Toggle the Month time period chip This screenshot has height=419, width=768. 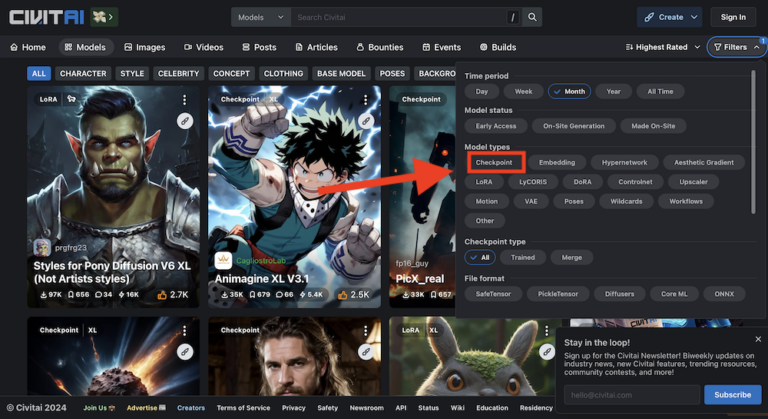tap(569, 91)
